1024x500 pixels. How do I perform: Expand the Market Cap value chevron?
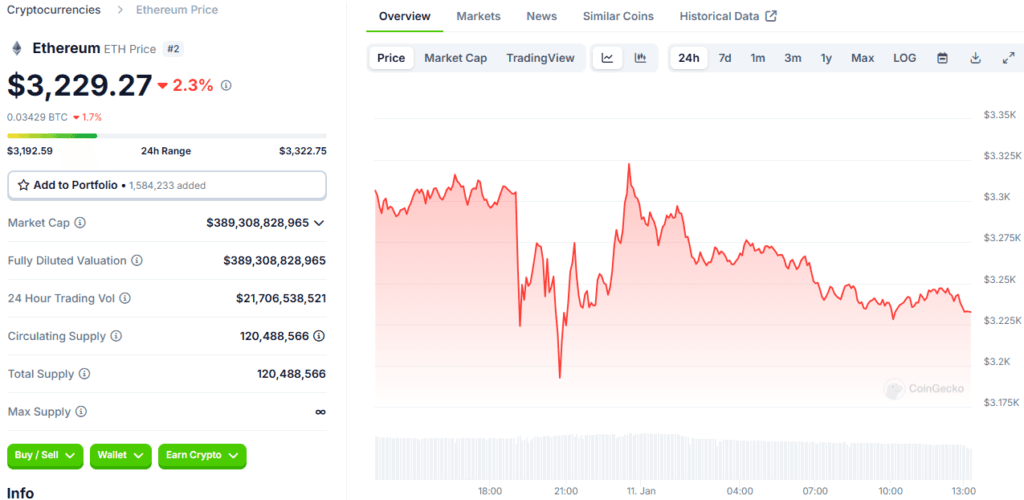point(319,223)
